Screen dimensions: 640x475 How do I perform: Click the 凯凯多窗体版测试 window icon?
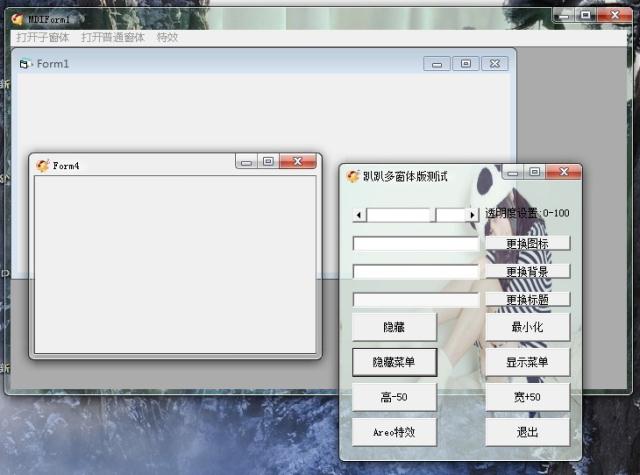[353, 176]
